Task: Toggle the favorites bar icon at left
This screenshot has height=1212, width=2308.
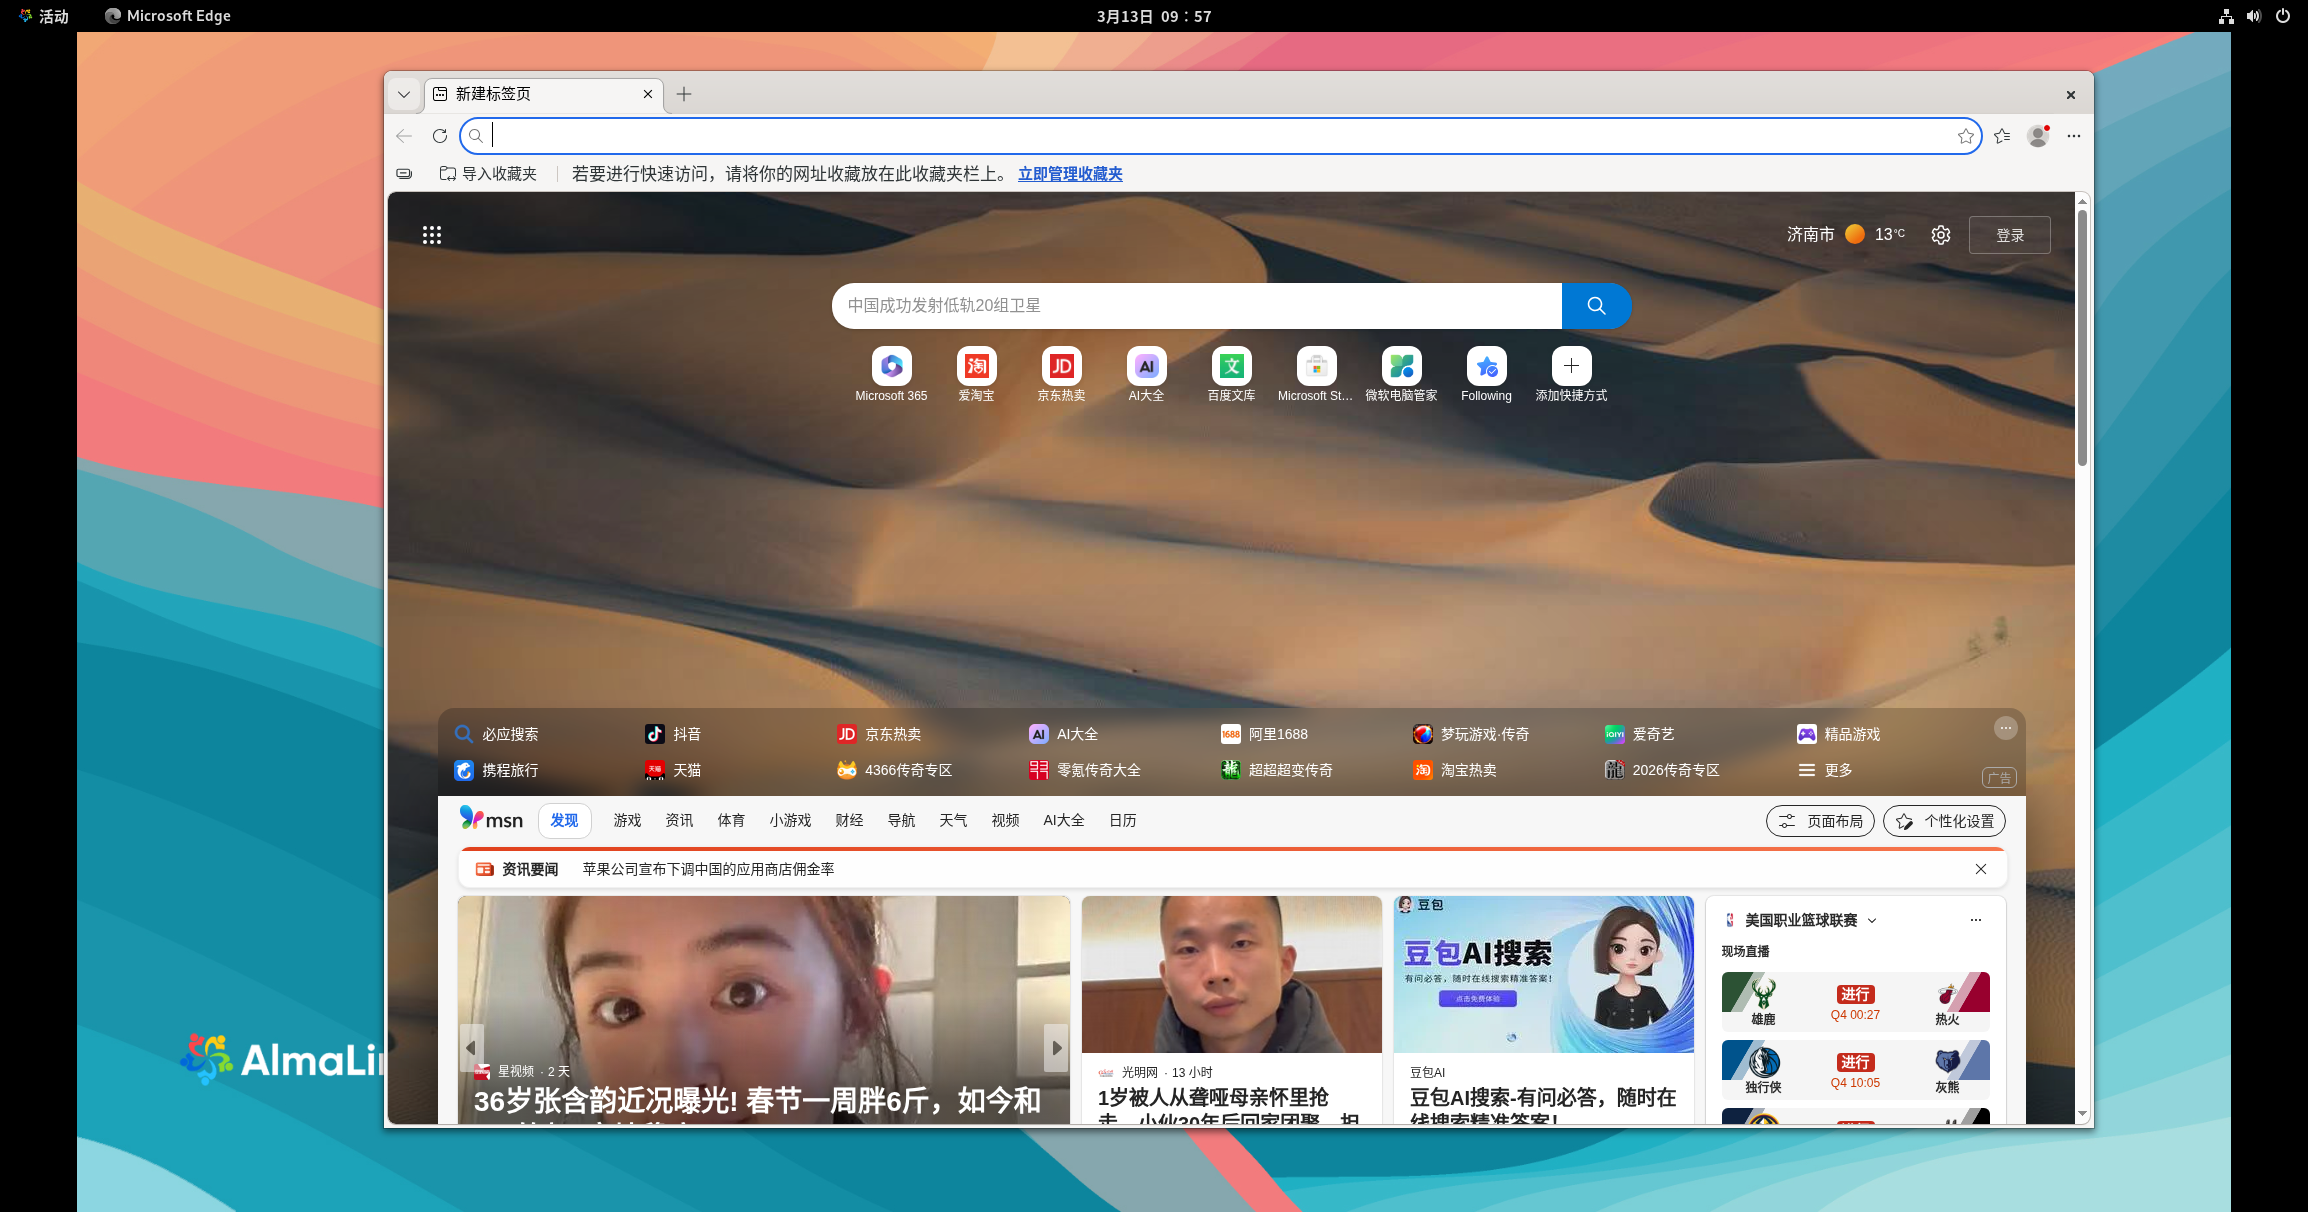Action: 404,174
